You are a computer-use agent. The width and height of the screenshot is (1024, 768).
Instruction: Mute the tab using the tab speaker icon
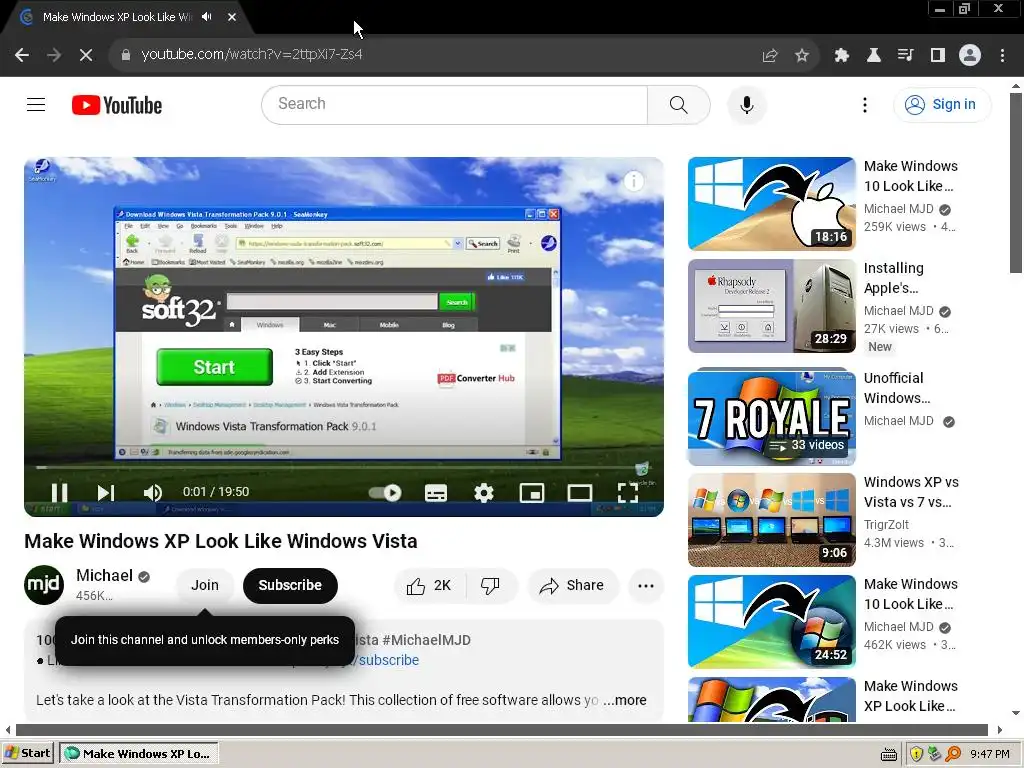pos(207,17)
